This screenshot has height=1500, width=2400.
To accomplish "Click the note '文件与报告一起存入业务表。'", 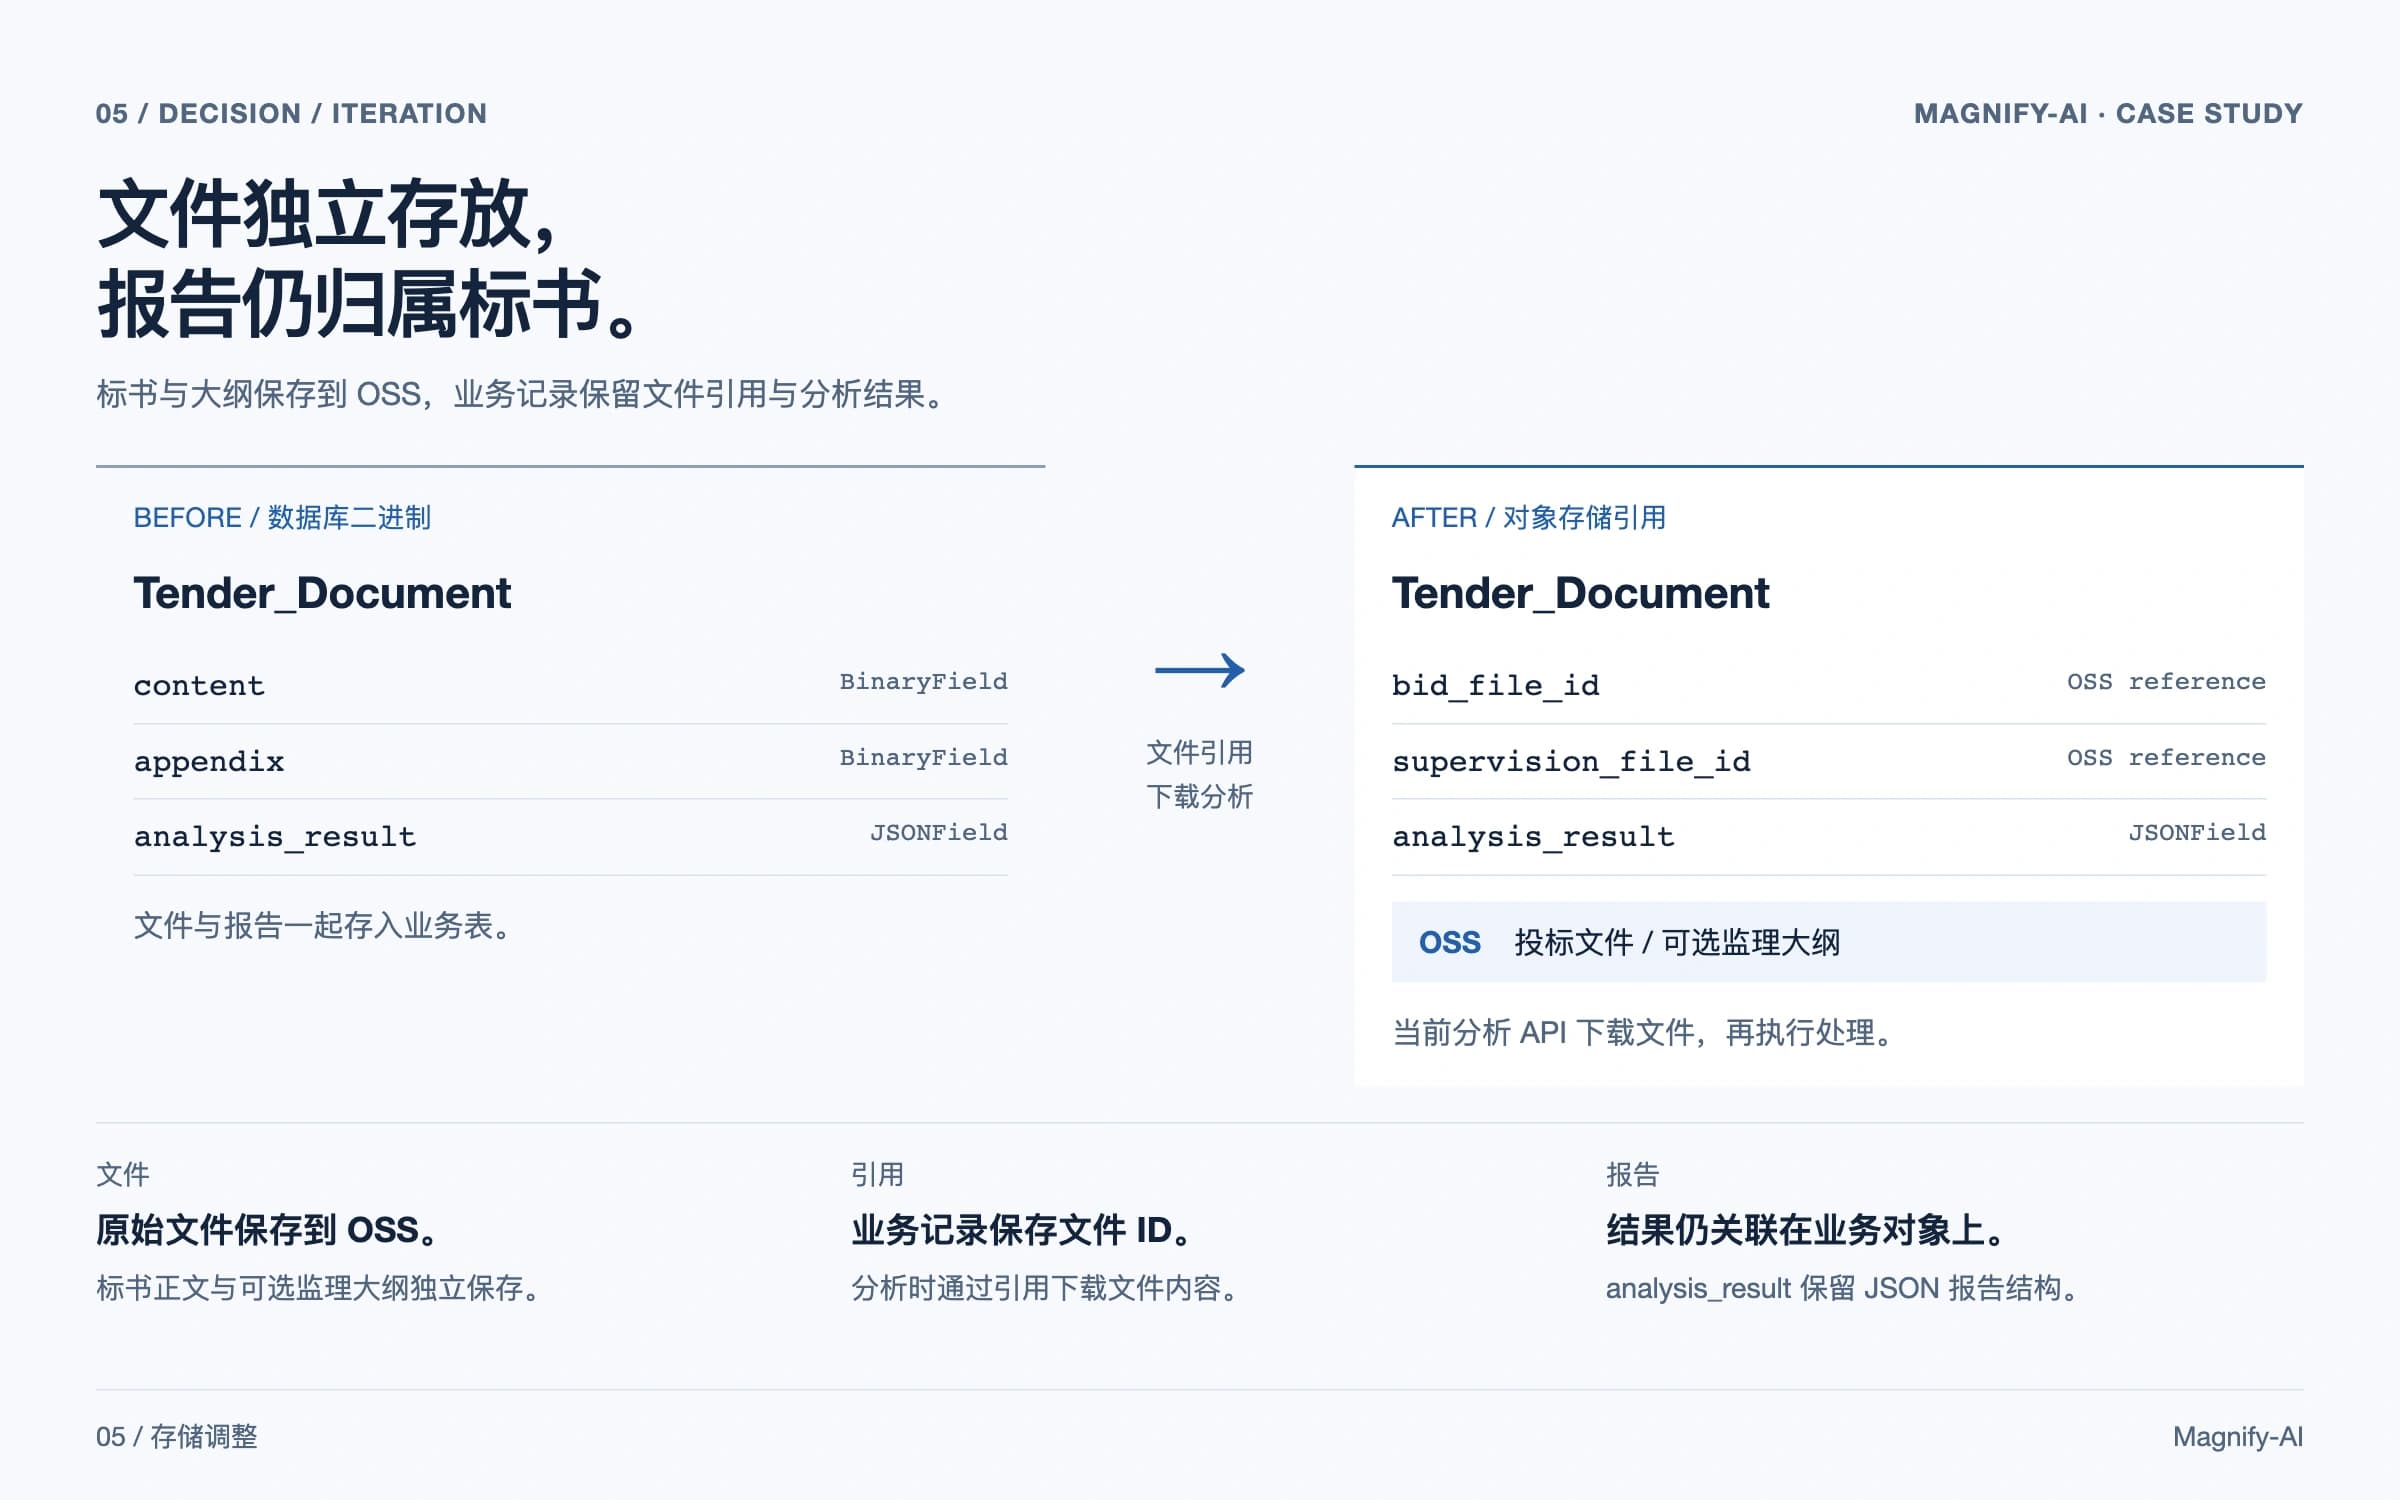I will [x=323, y=926].
